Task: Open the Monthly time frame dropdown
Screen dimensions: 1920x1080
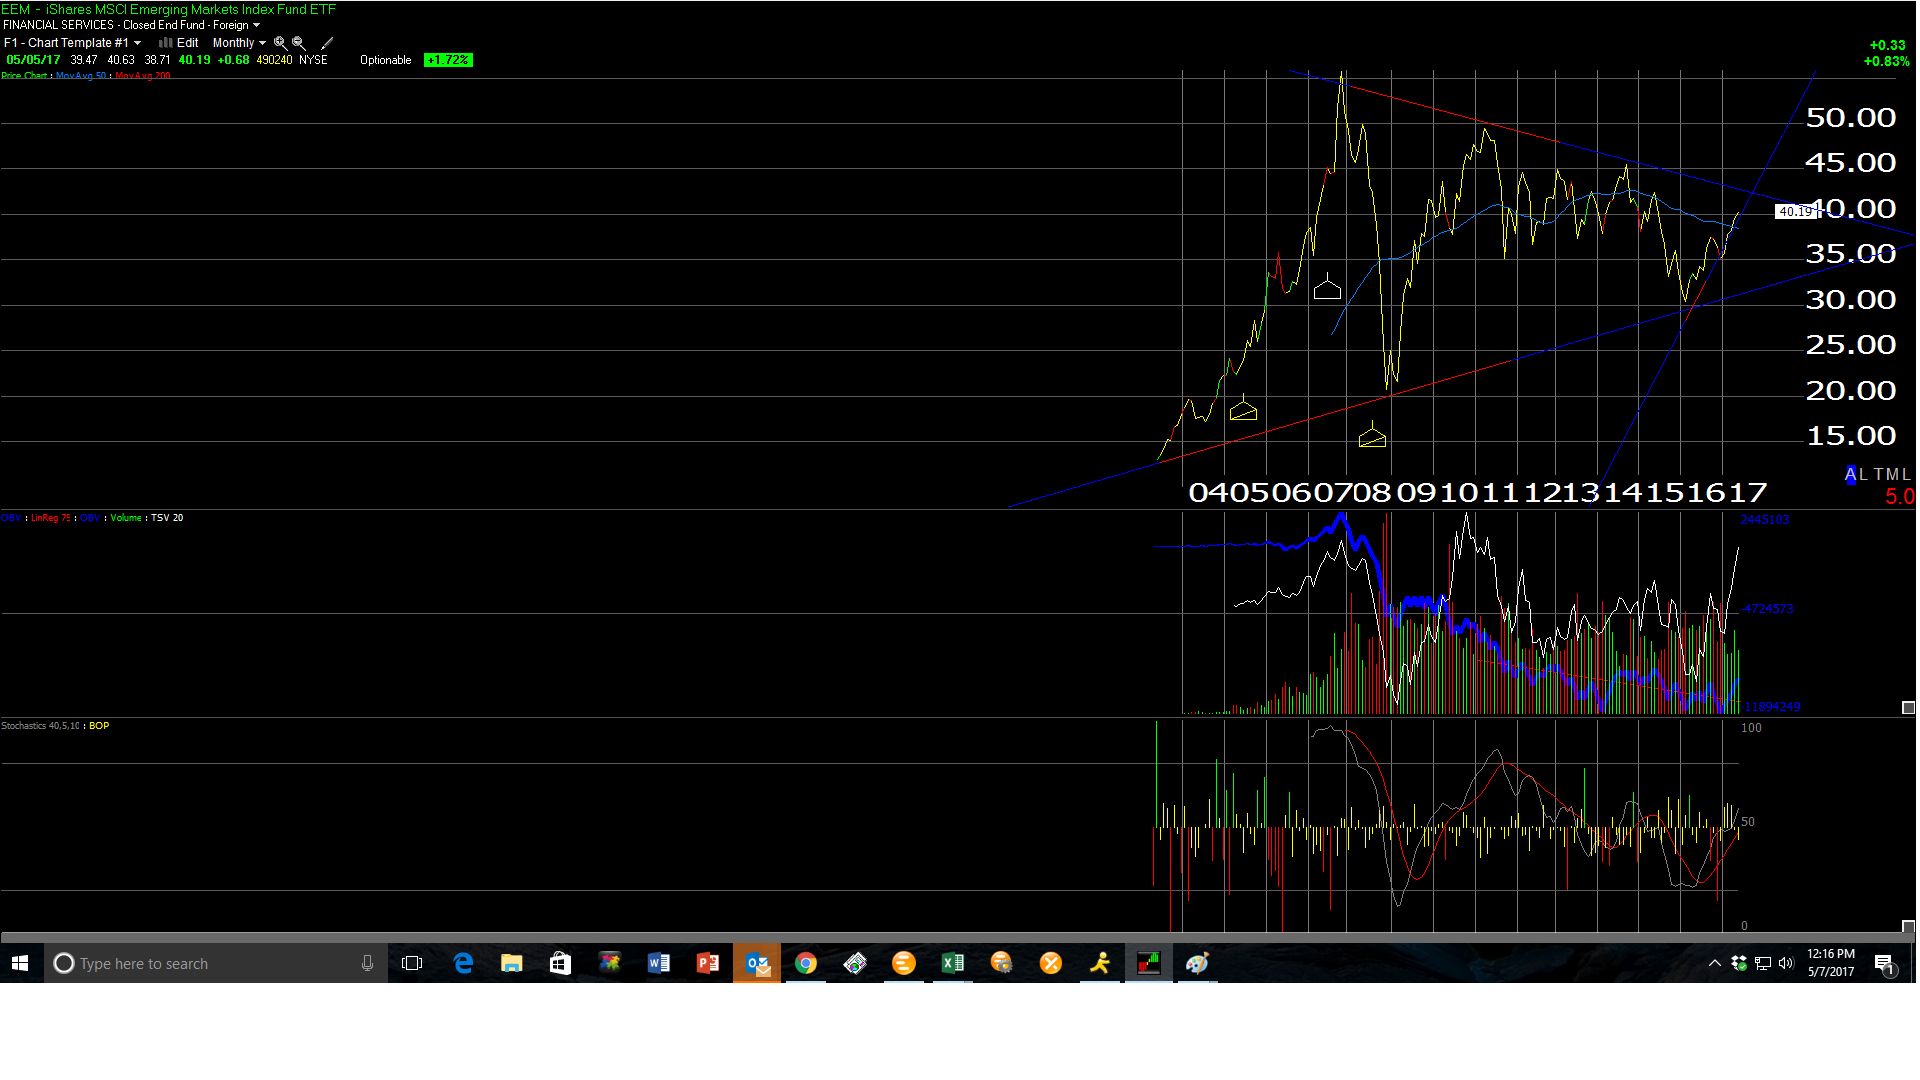Action: coord(239,43)
